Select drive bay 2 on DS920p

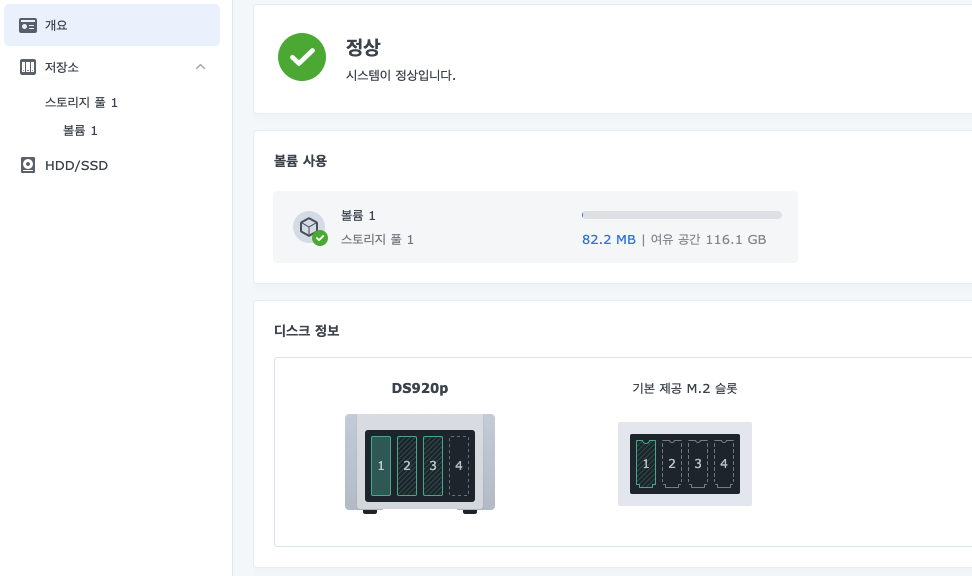point(407,466)
